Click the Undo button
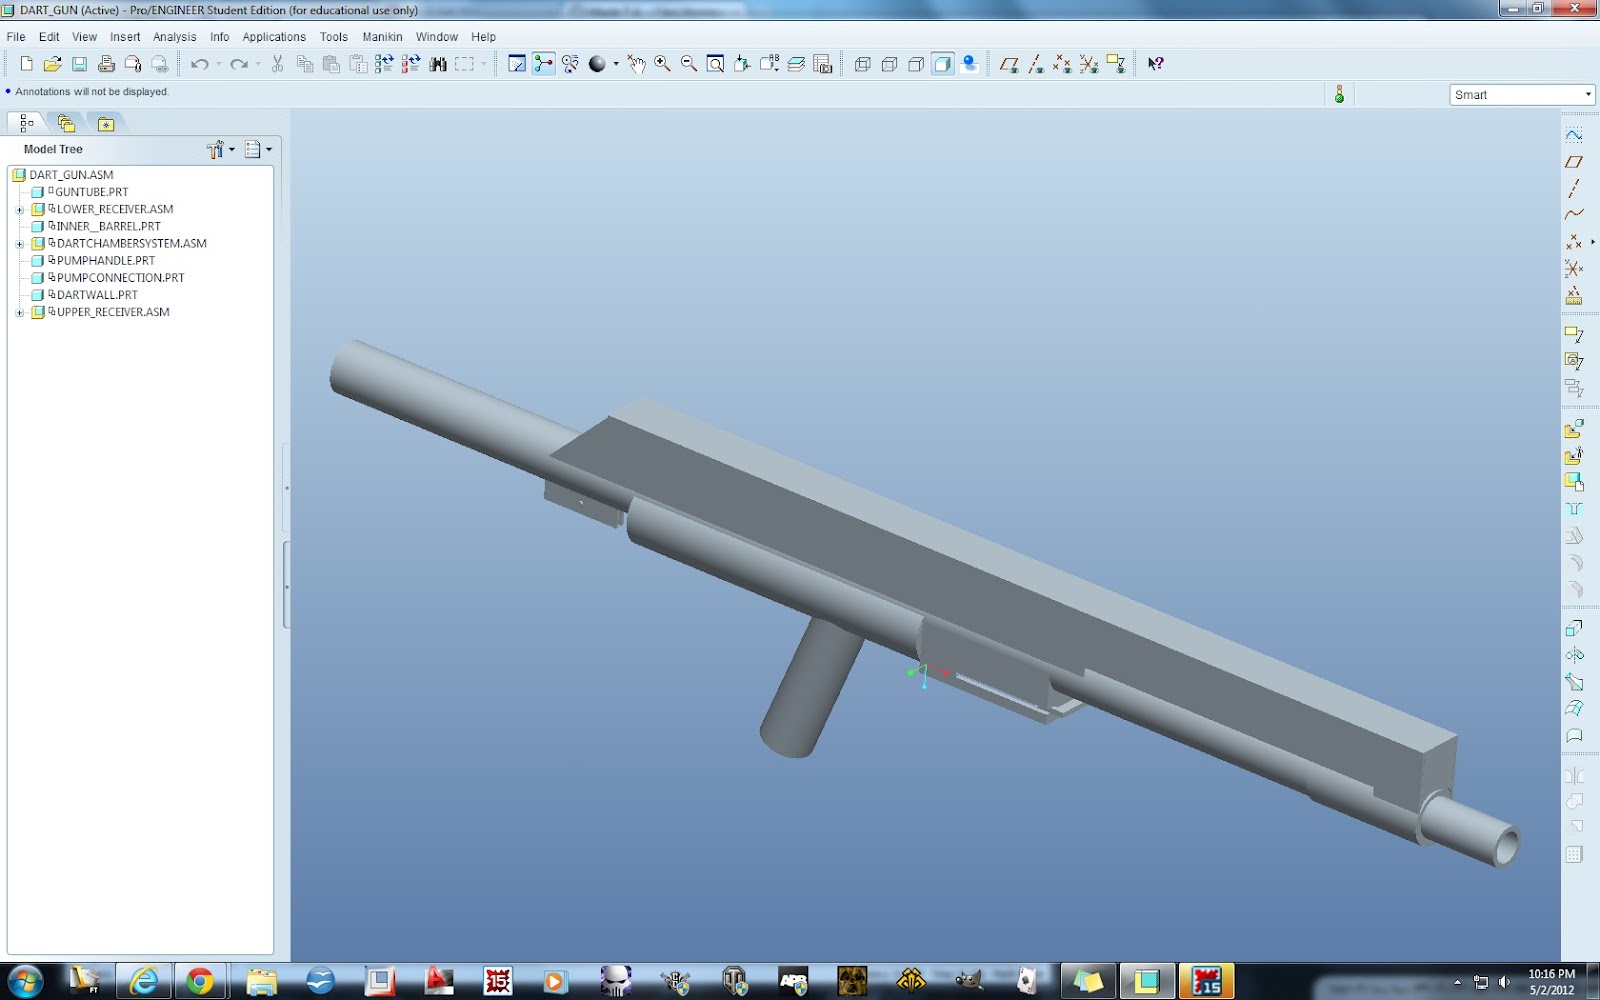This screenshot has height=1000, width=1600. tap(197, 63)
